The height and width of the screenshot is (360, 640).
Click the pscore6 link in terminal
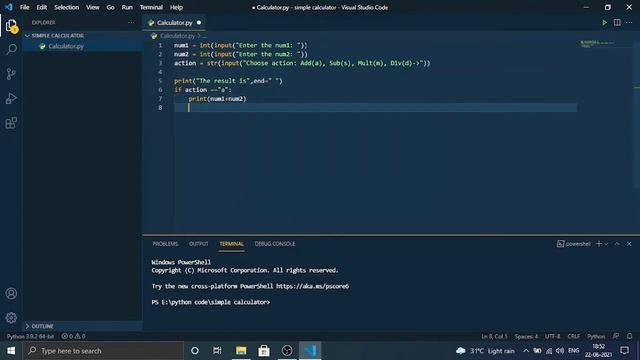[312, 286]
